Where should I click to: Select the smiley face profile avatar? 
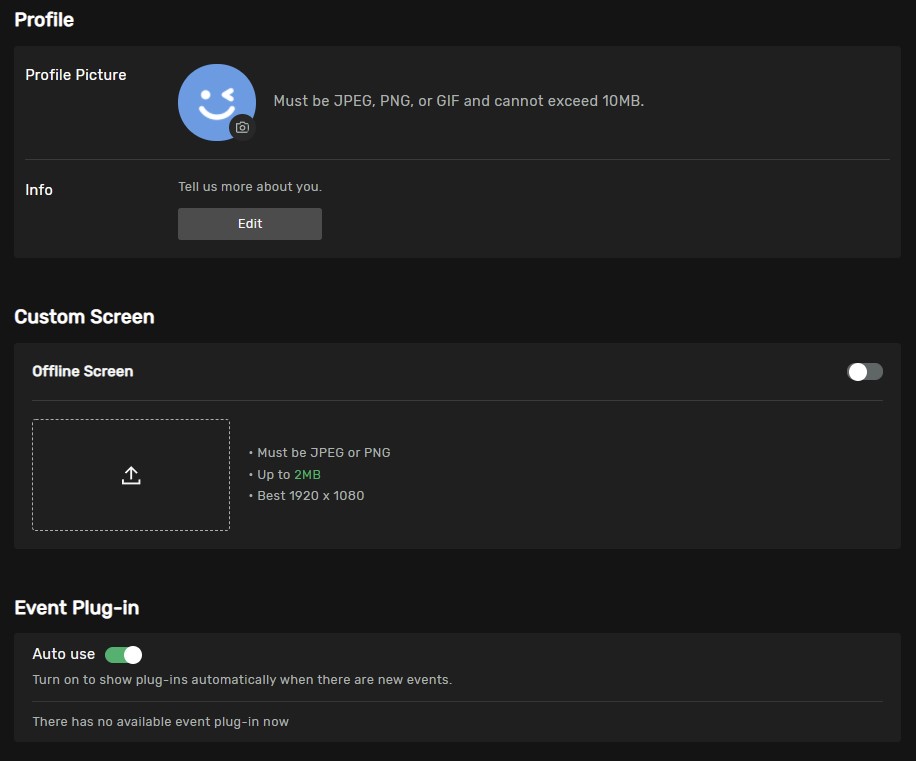[x=213, y=100]
